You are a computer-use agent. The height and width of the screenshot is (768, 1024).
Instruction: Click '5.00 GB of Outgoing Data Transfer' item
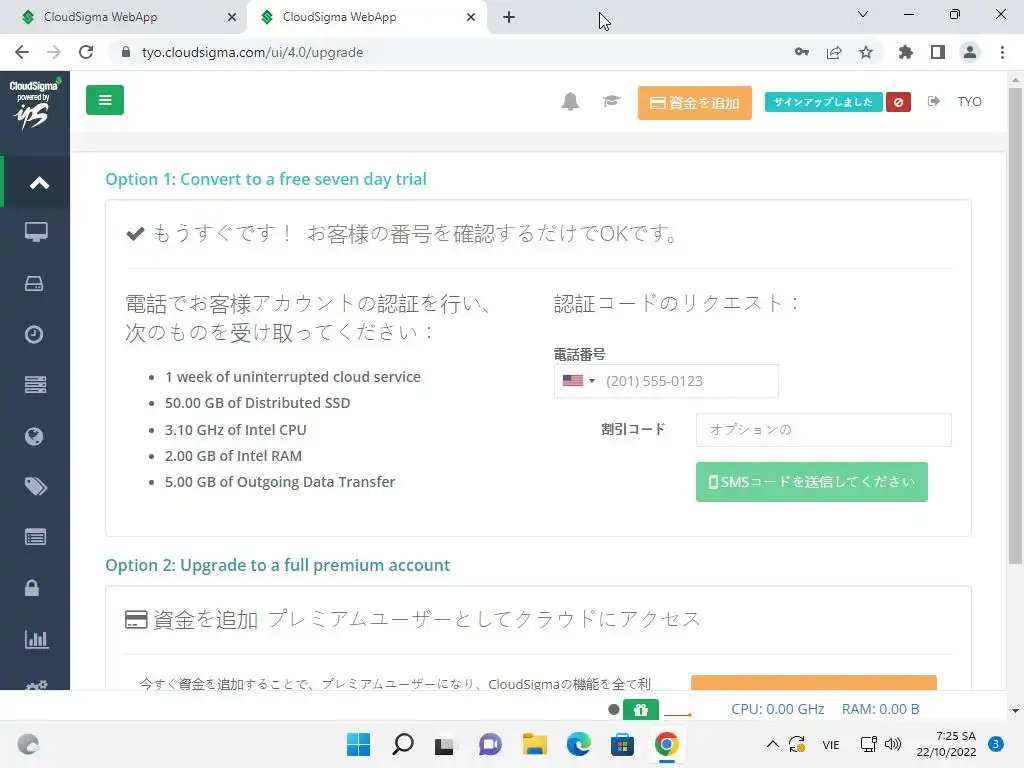click(x=280, y=482)
